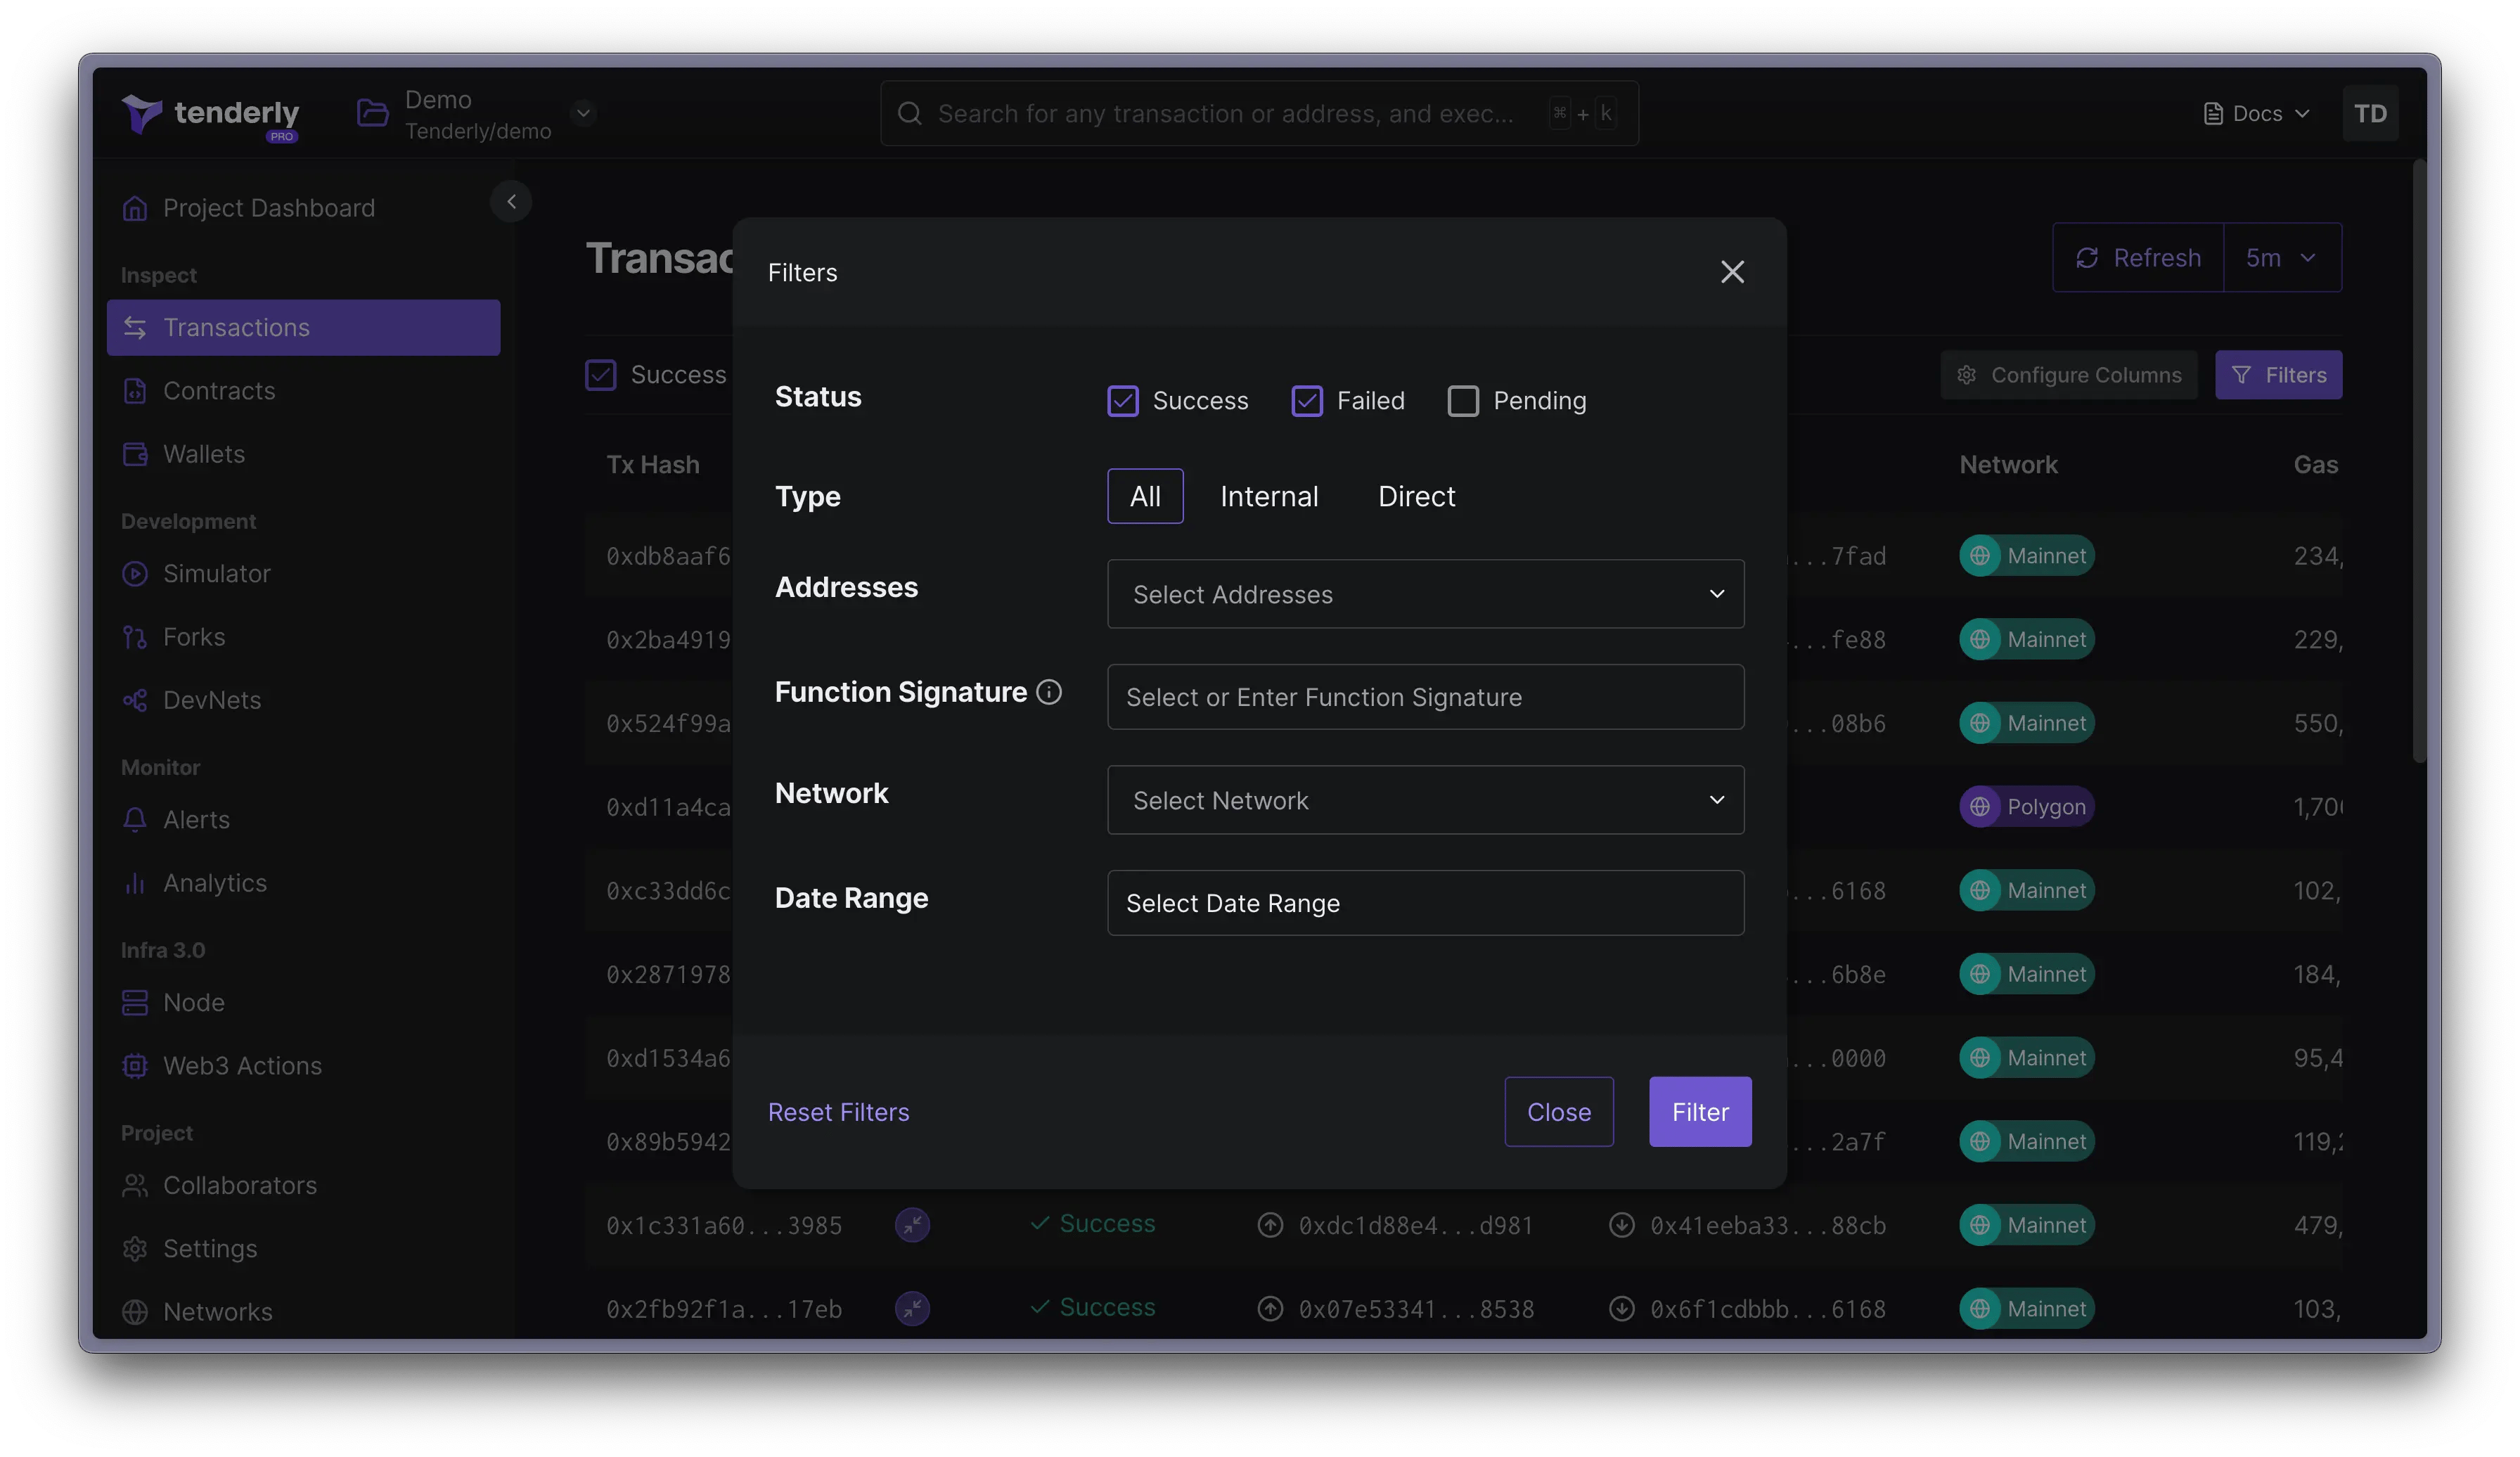
Task: Click the Transactions swap arrows icon
Action: (x=135, y=327)
